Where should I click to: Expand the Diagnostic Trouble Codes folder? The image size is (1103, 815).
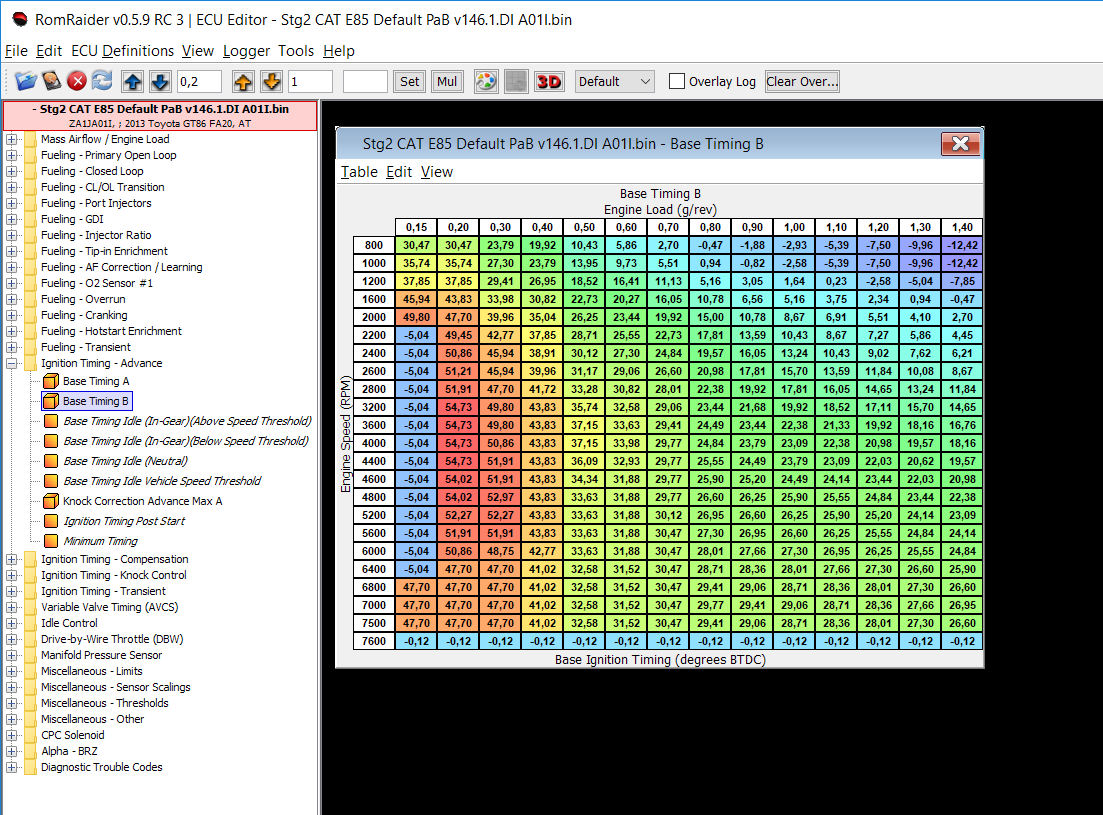click(12, 767)
